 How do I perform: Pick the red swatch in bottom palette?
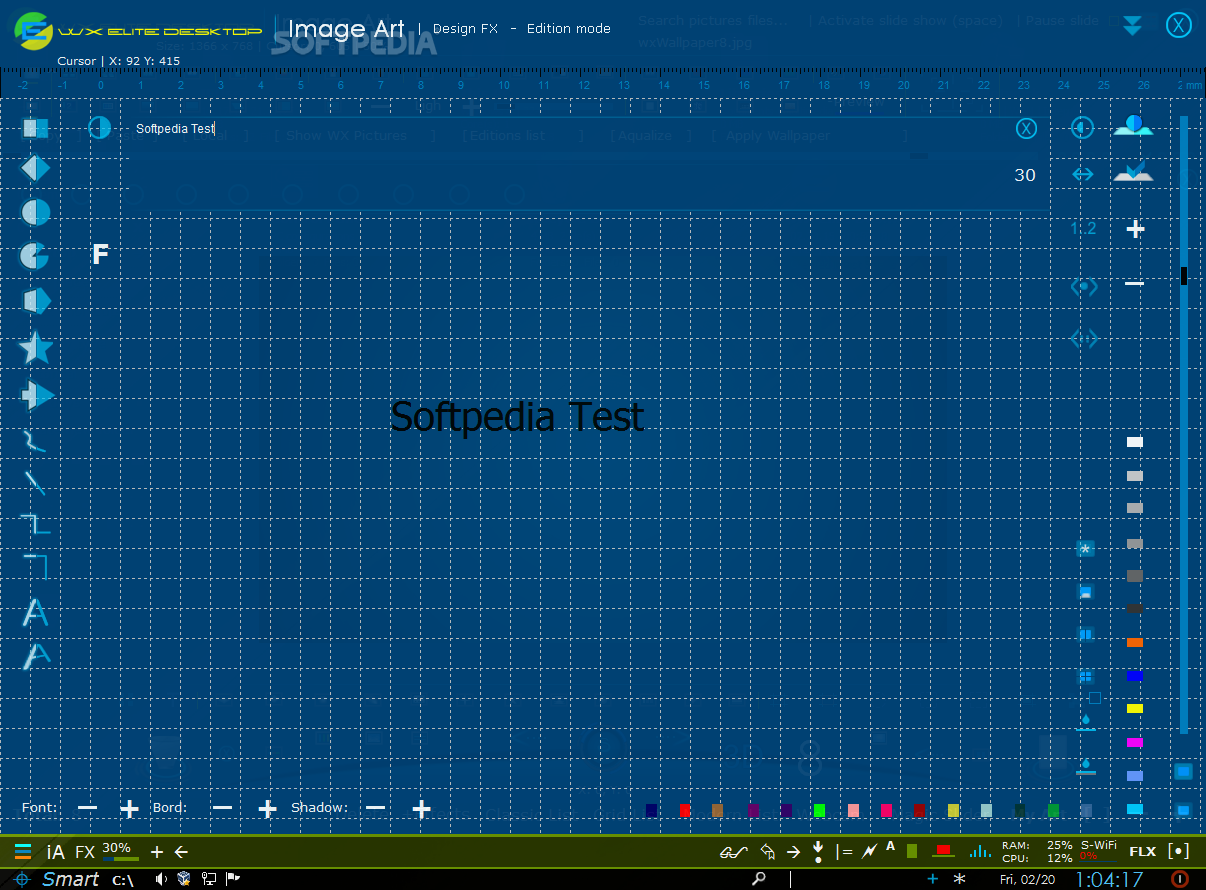(685, 810)
